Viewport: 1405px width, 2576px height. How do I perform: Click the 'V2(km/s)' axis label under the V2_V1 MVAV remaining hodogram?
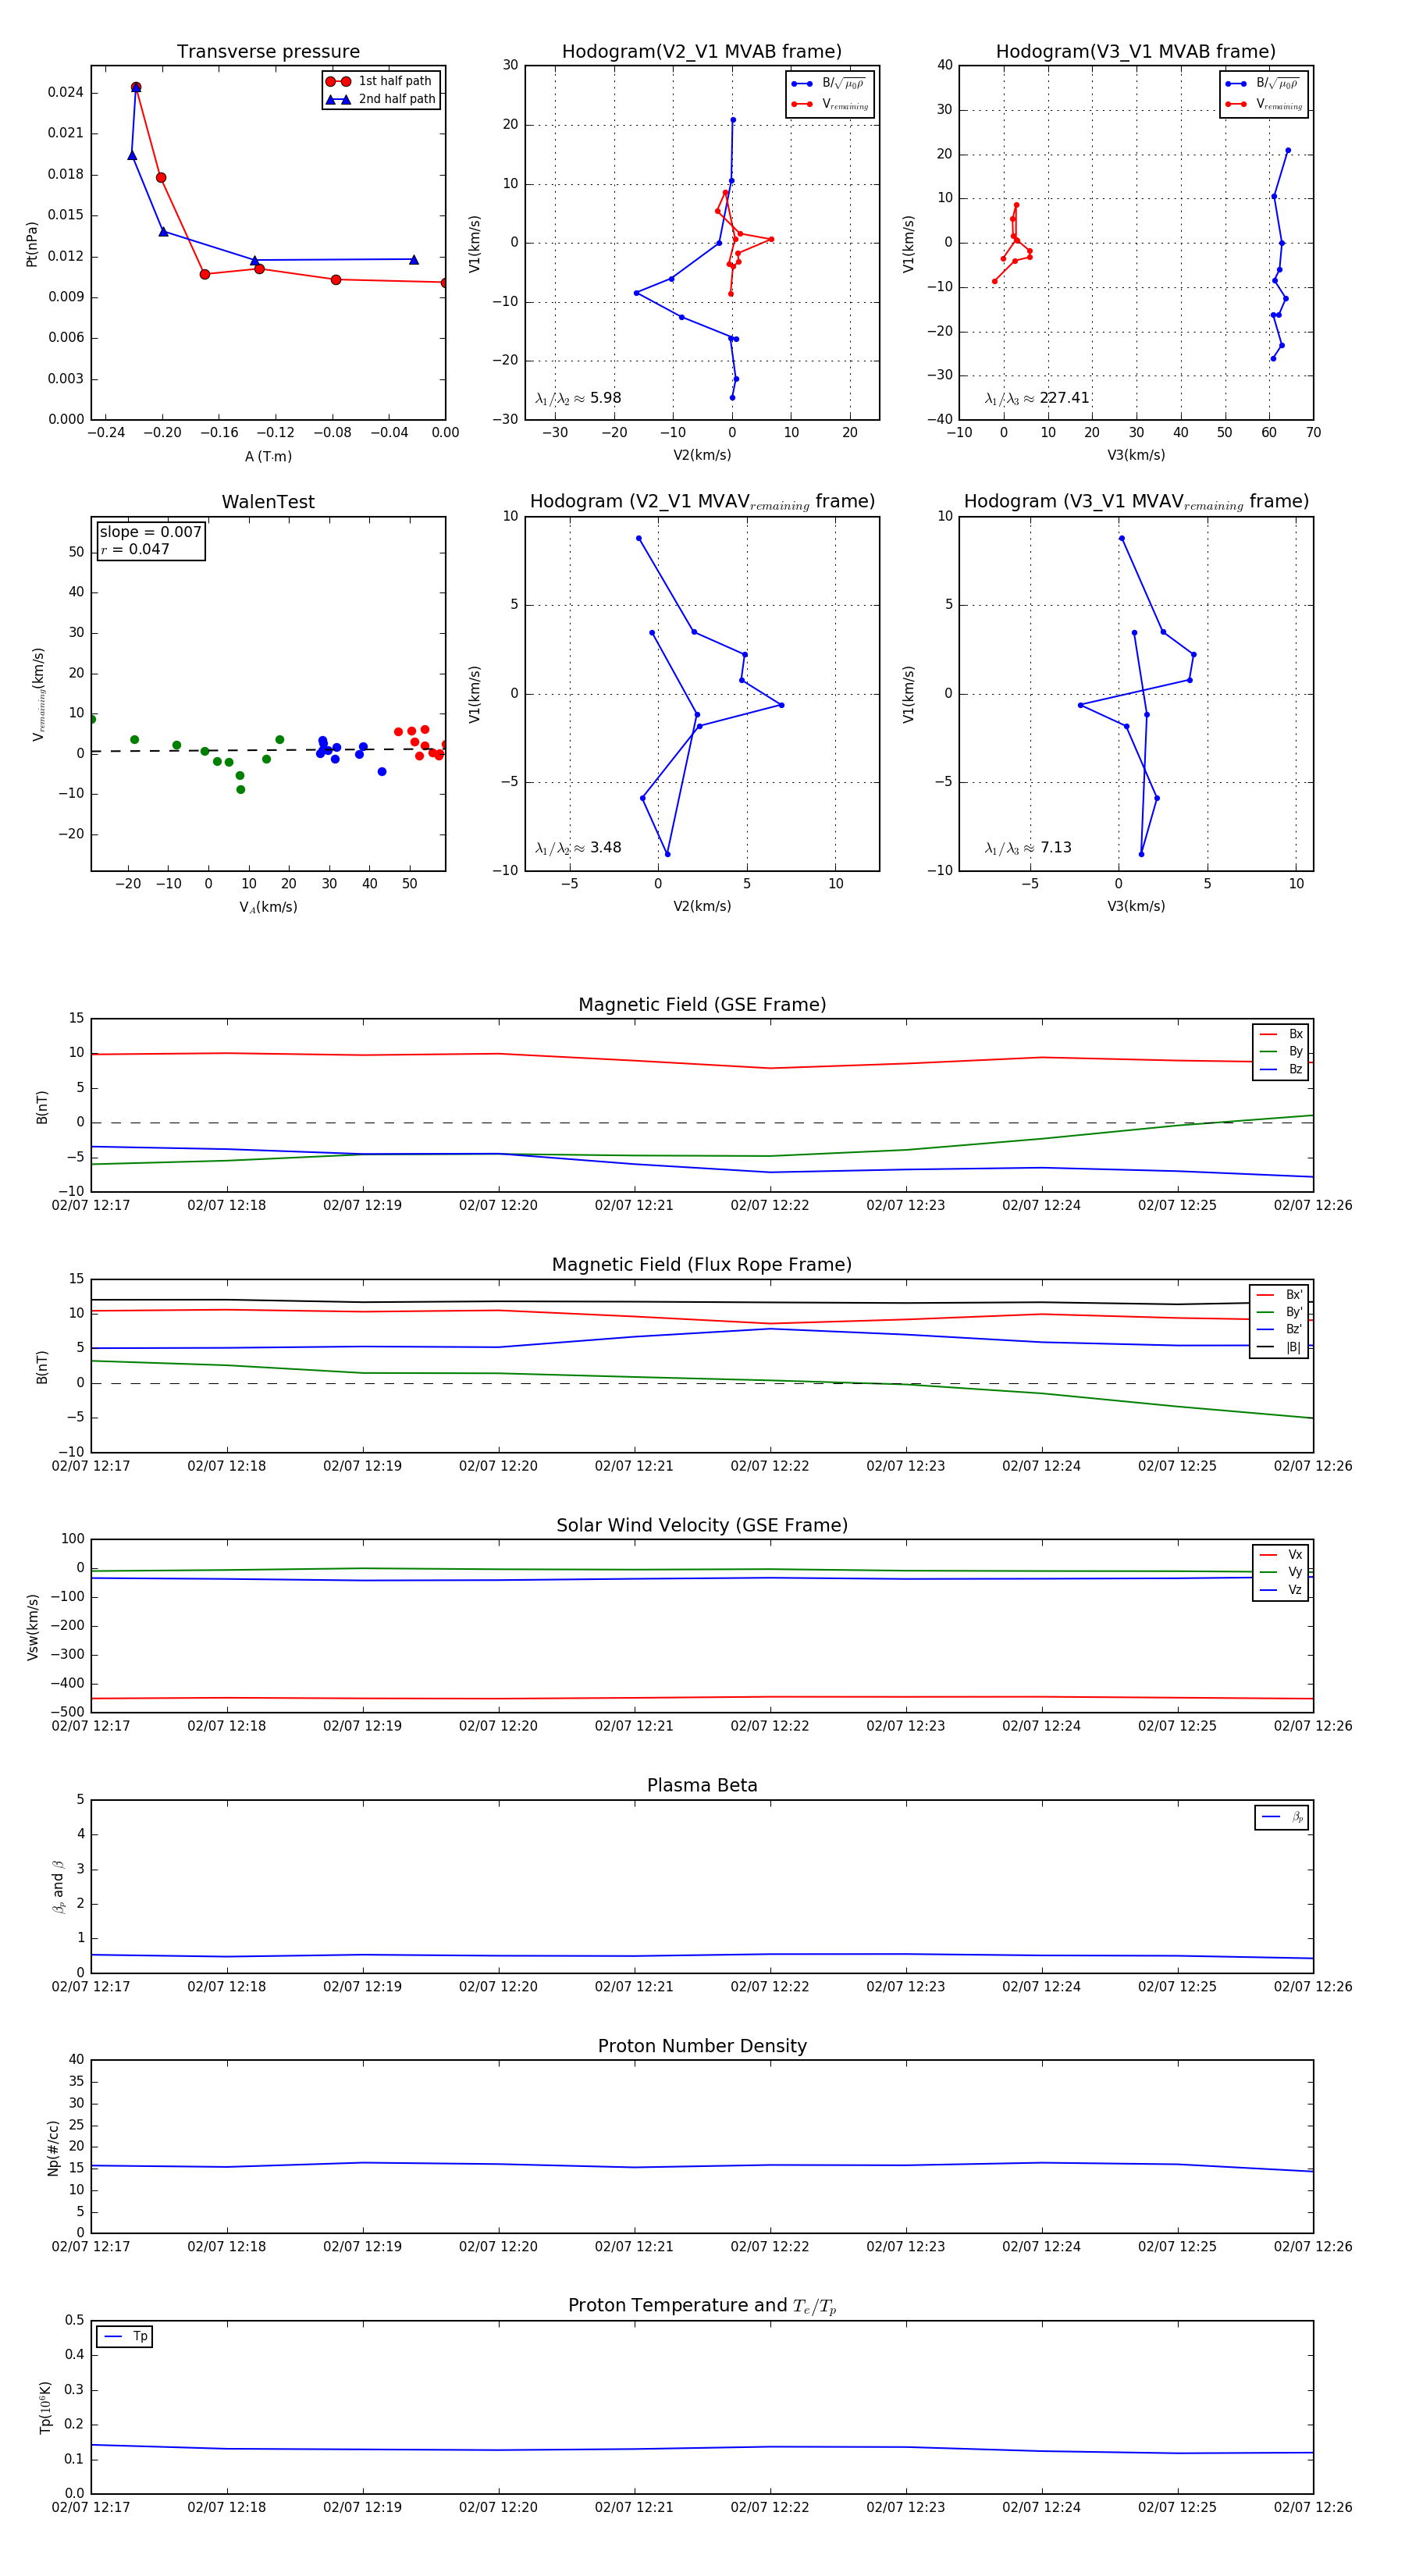(x=702, y=907)
